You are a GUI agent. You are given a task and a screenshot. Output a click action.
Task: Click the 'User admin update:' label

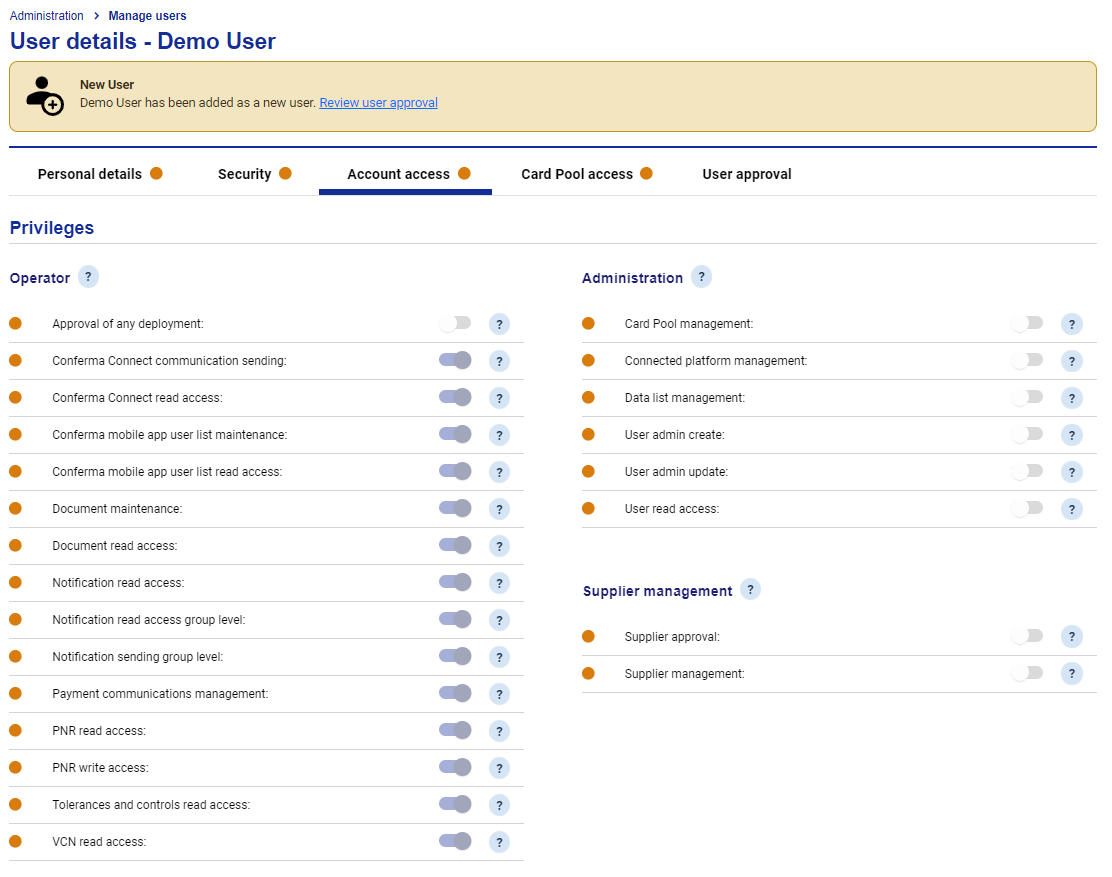pyautogui.click(x=676, y=472)
